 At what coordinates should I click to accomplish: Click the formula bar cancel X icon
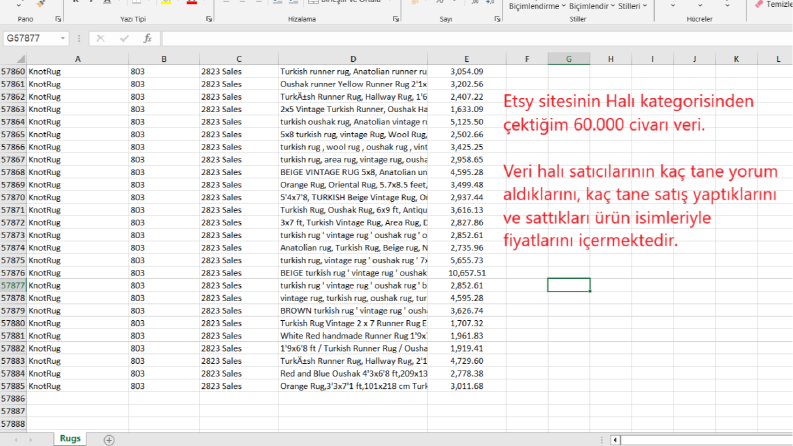tap(101, 38)
